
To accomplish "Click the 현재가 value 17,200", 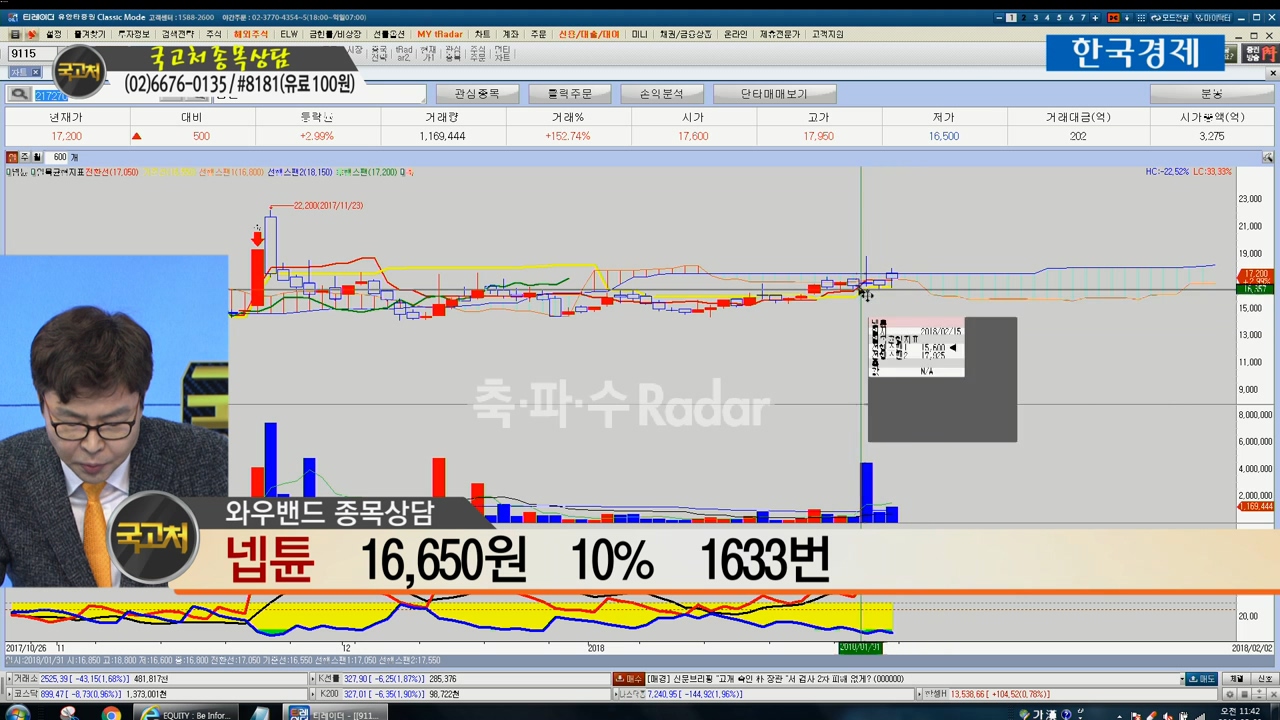I will (67, 136).
